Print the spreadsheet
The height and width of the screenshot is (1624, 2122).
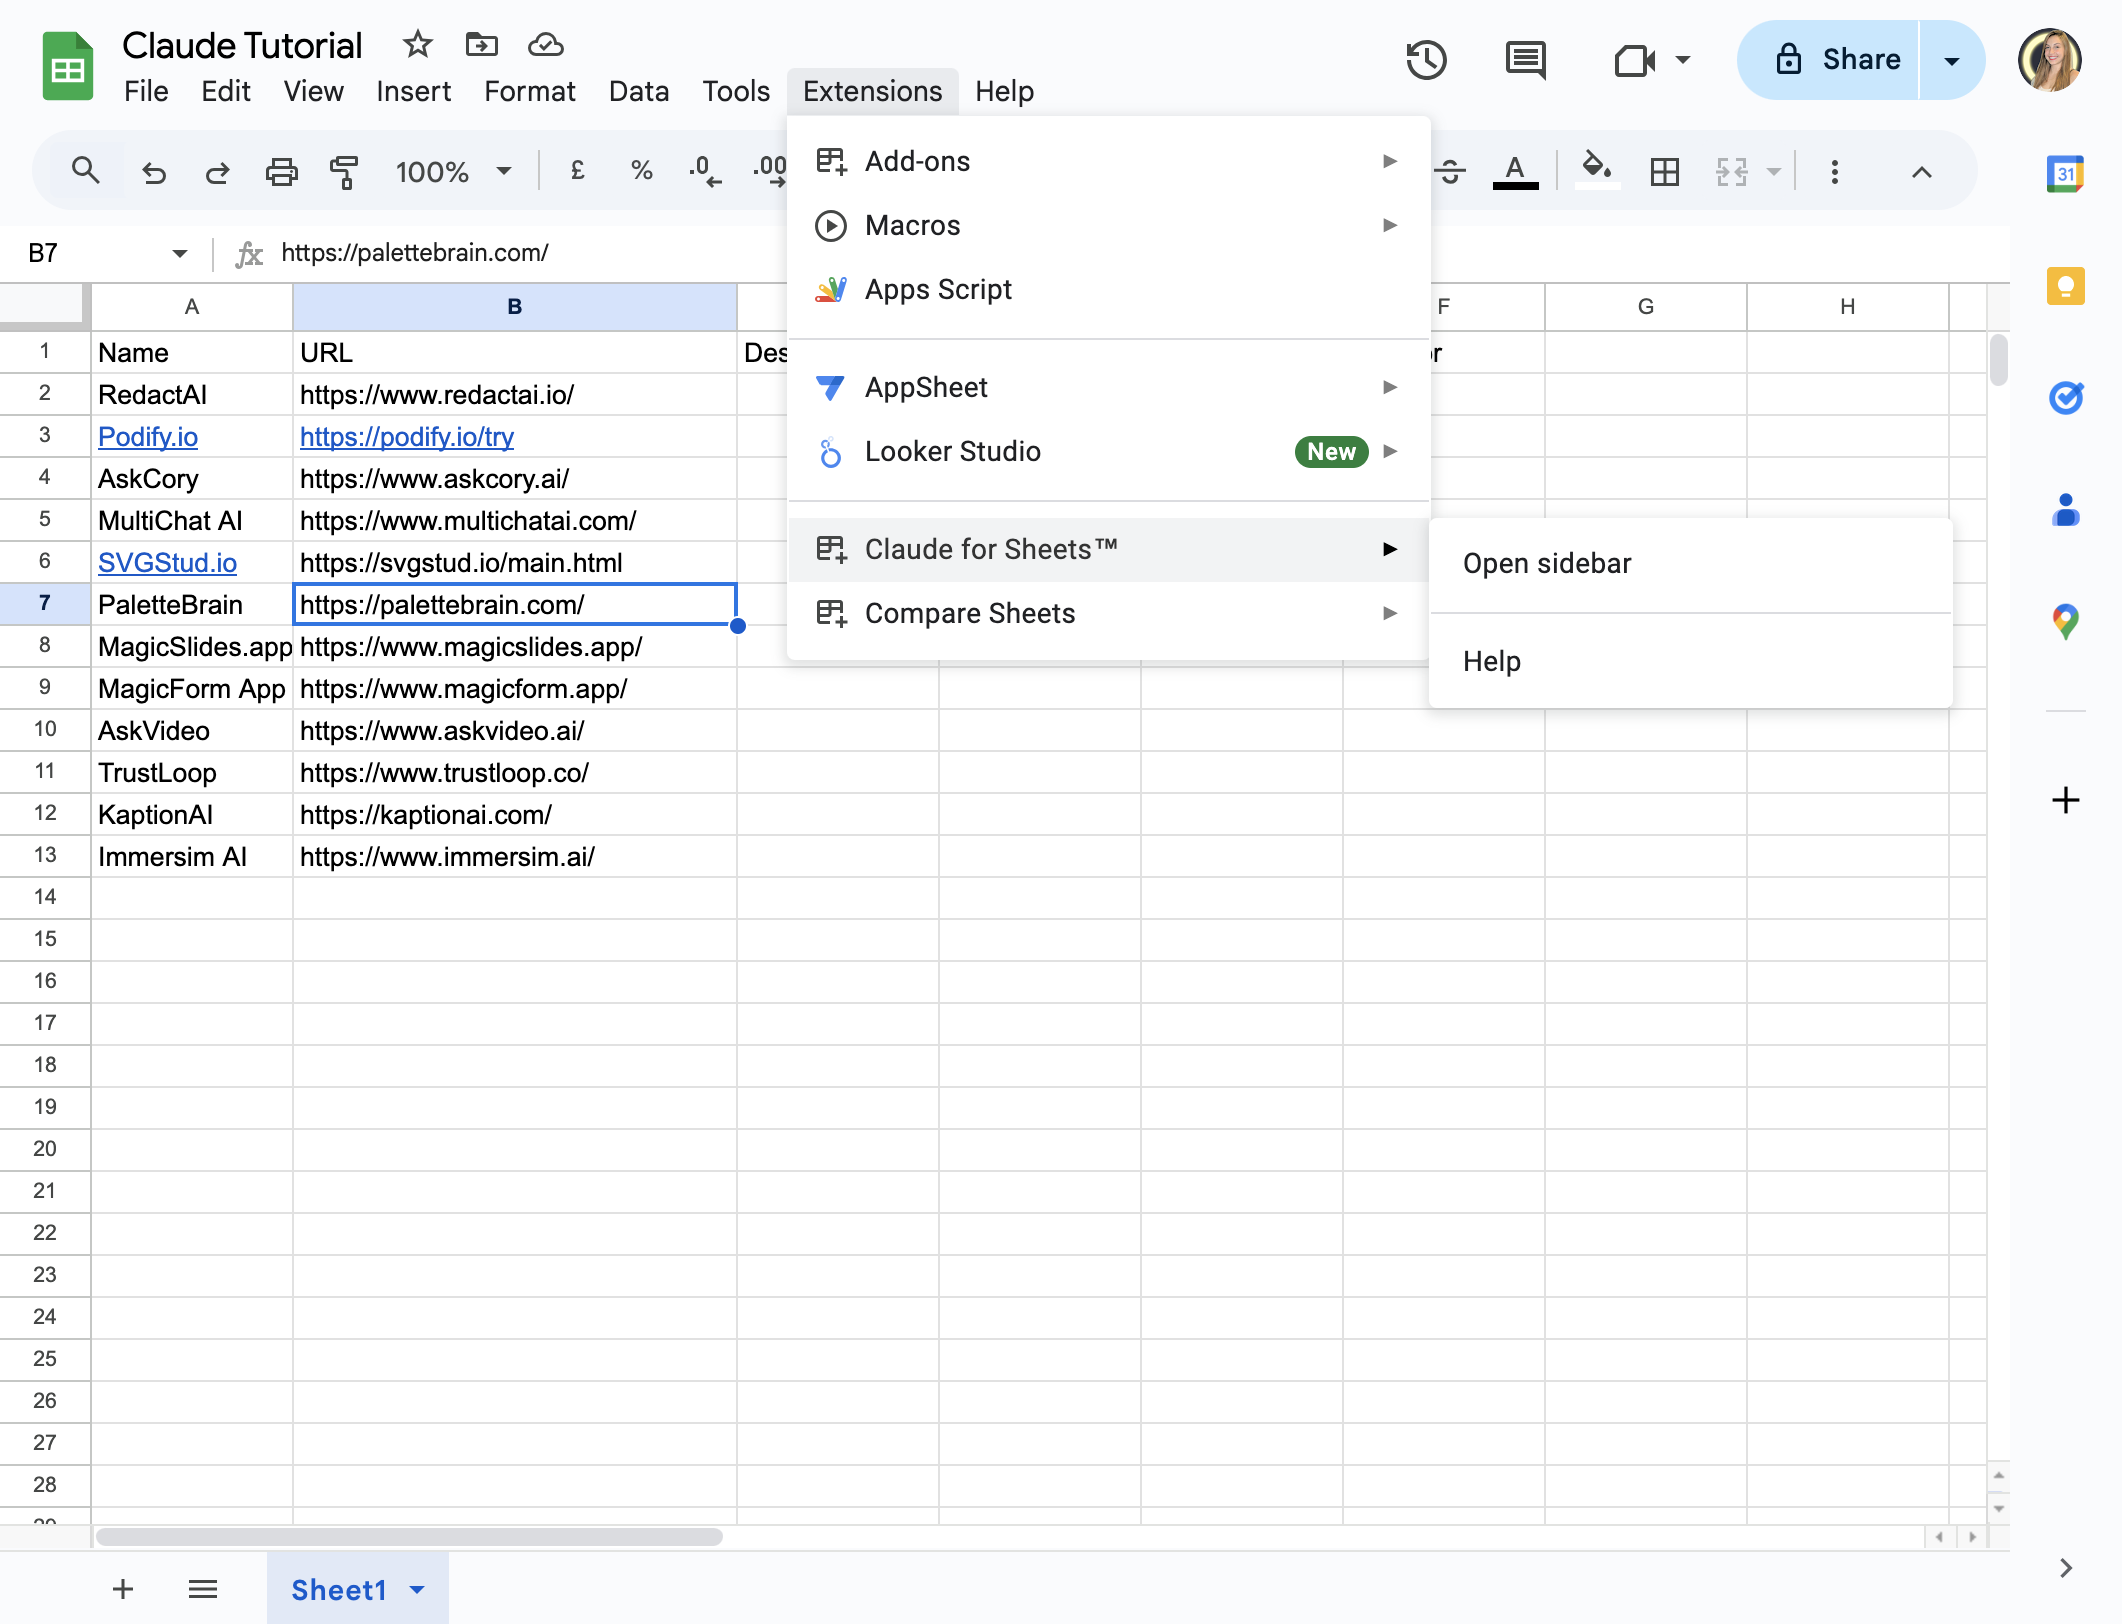281,172
